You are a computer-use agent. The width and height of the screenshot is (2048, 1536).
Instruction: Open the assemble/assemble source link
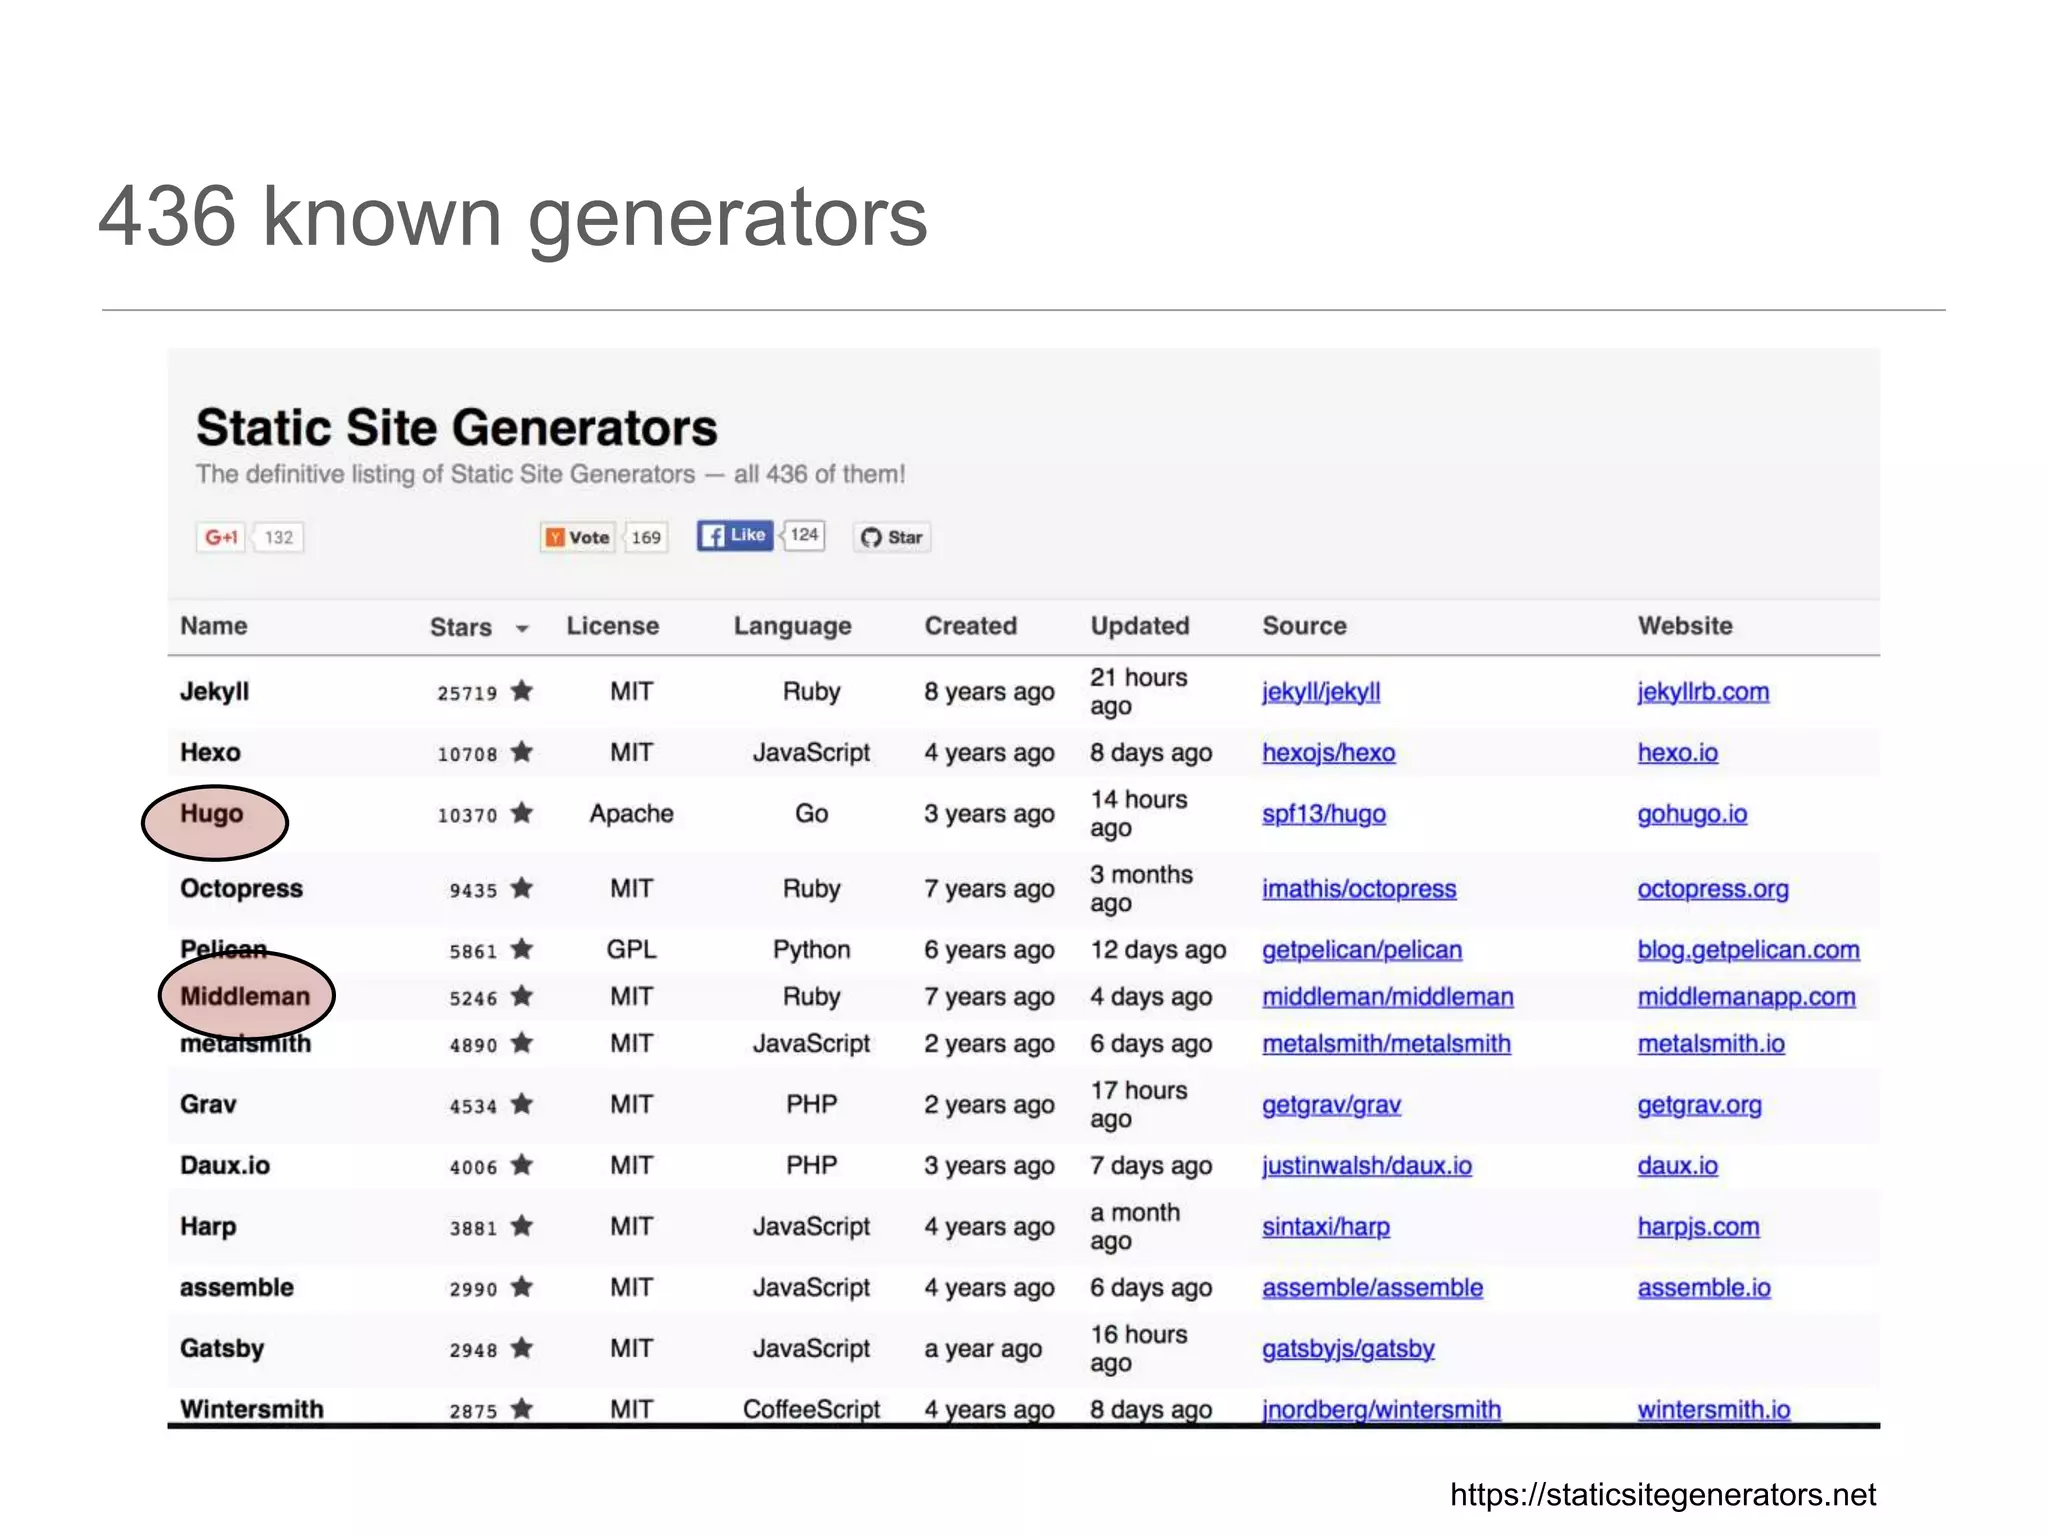tap(1372, 1288)
